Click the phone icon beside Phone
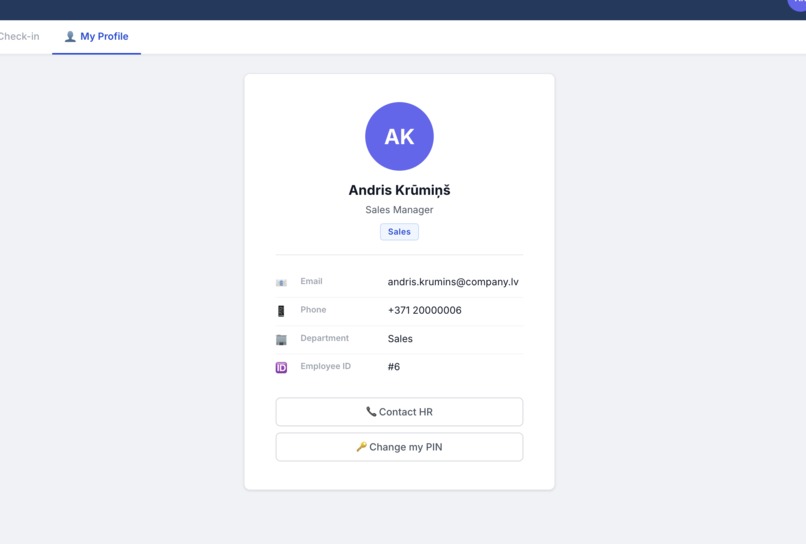 281,311
